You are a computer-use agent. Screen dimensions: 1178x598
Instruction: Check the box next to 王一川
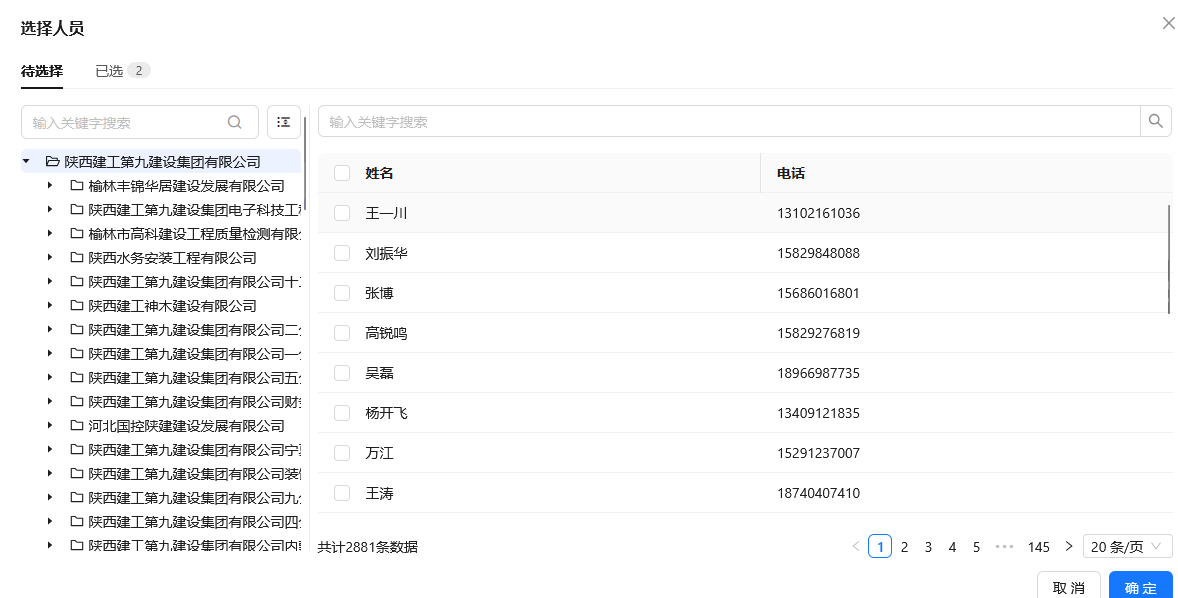pyautogui.click(x=342, y=213)
